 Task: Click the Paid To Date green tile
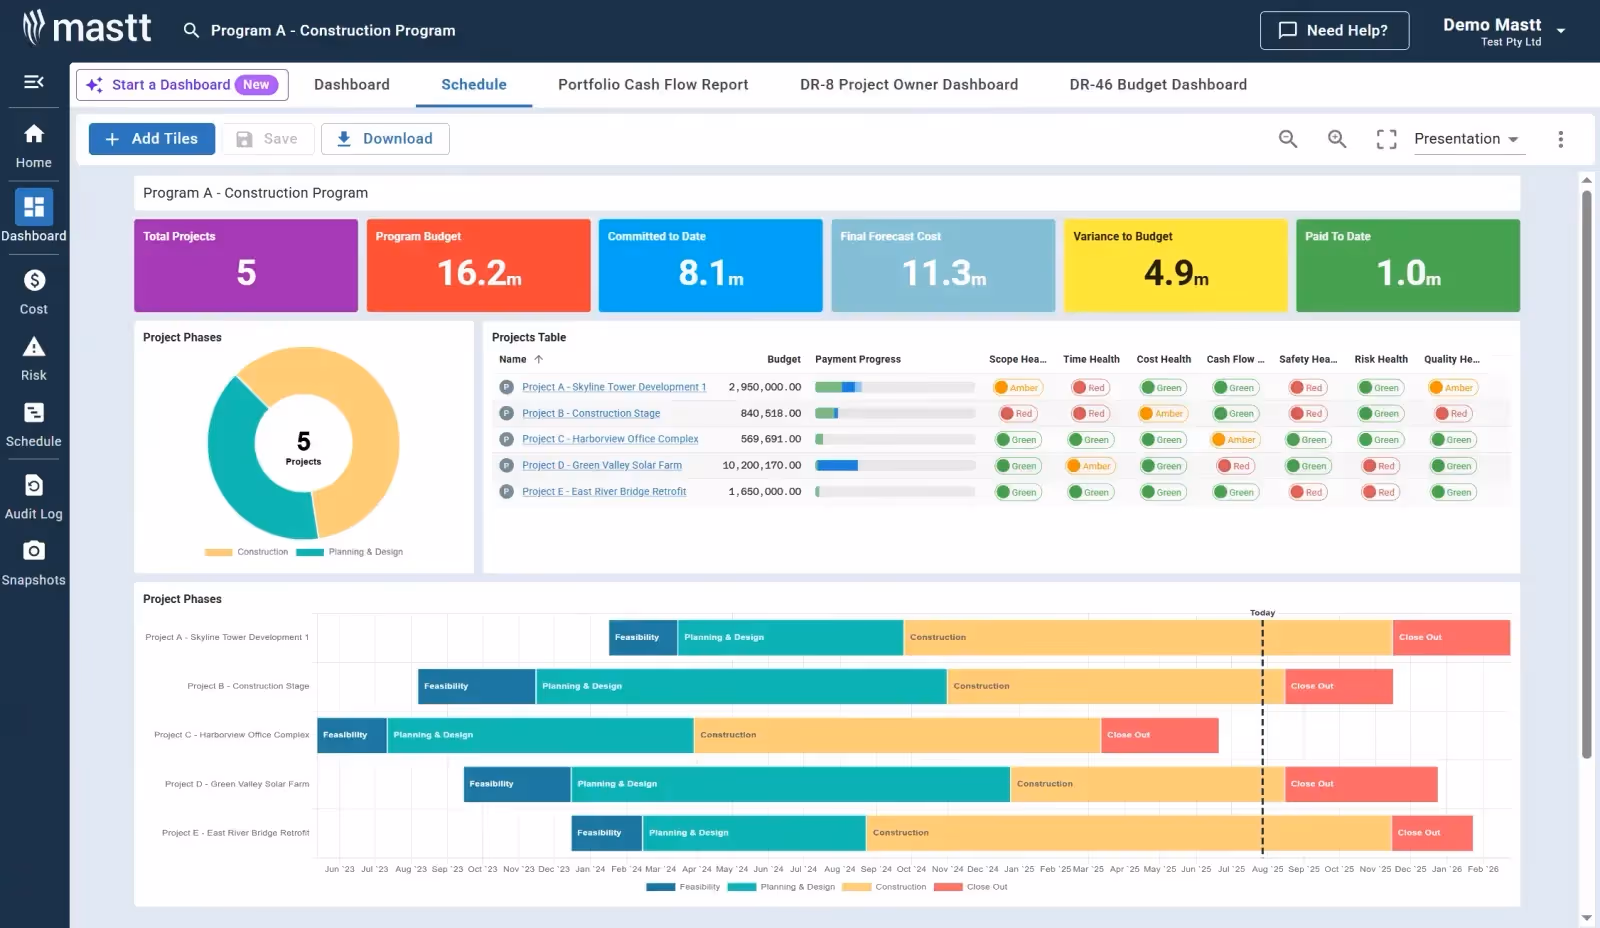pyautogui.click(x=1408, y=265)
